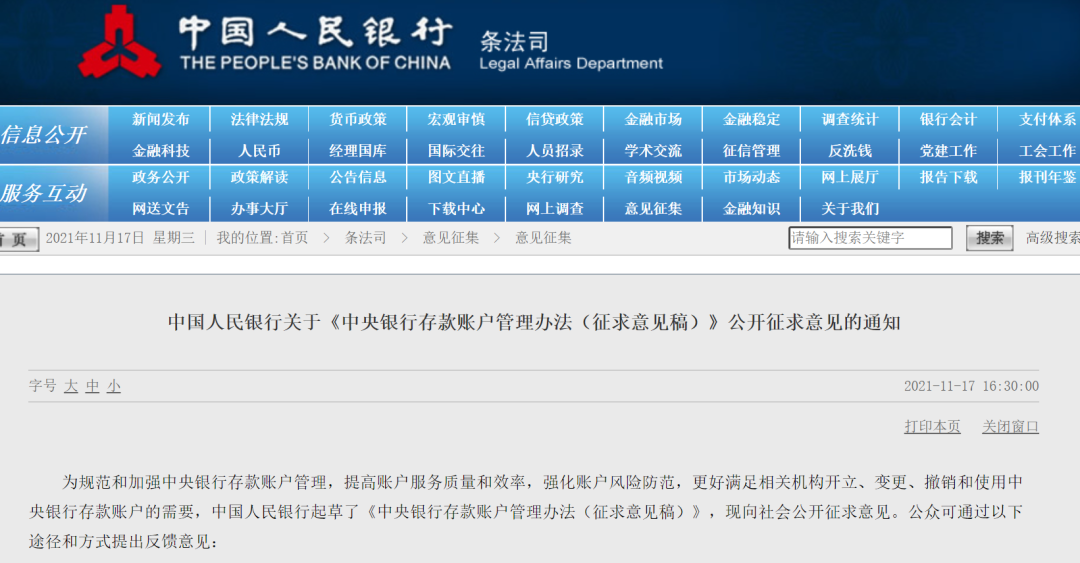Open 银行会计 menu item
This screenshot has width=1080, height=563.
948,119
